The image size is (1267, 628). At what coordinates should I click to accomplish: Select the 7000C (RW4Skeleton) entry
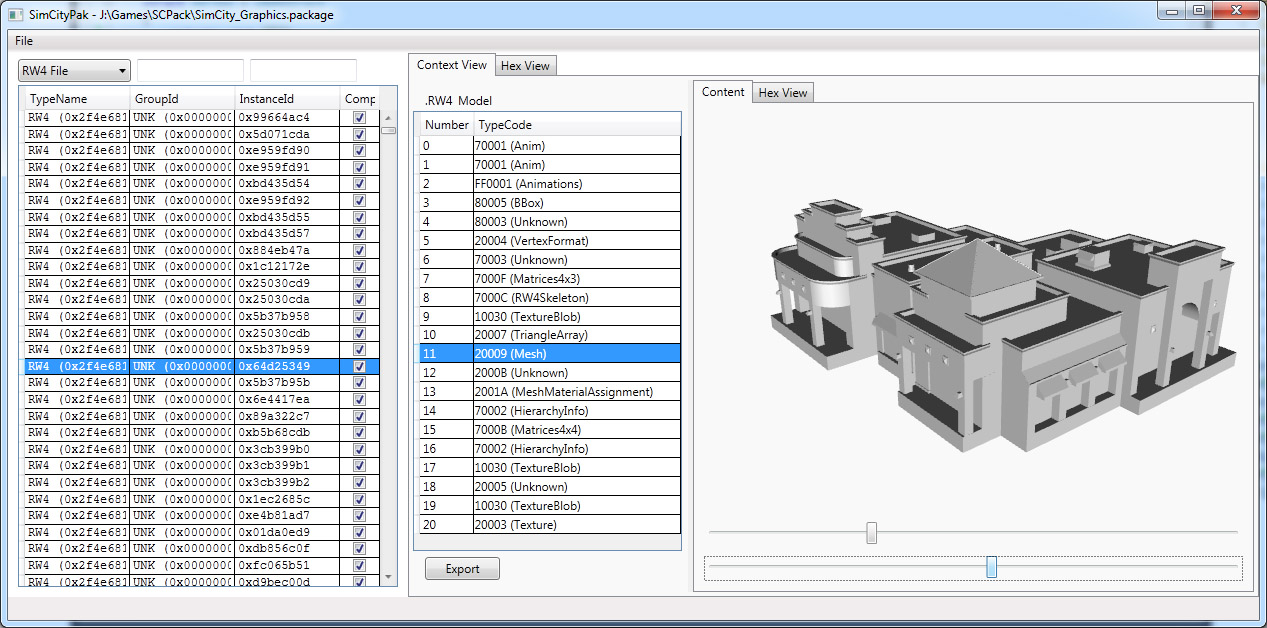point(531,297)
